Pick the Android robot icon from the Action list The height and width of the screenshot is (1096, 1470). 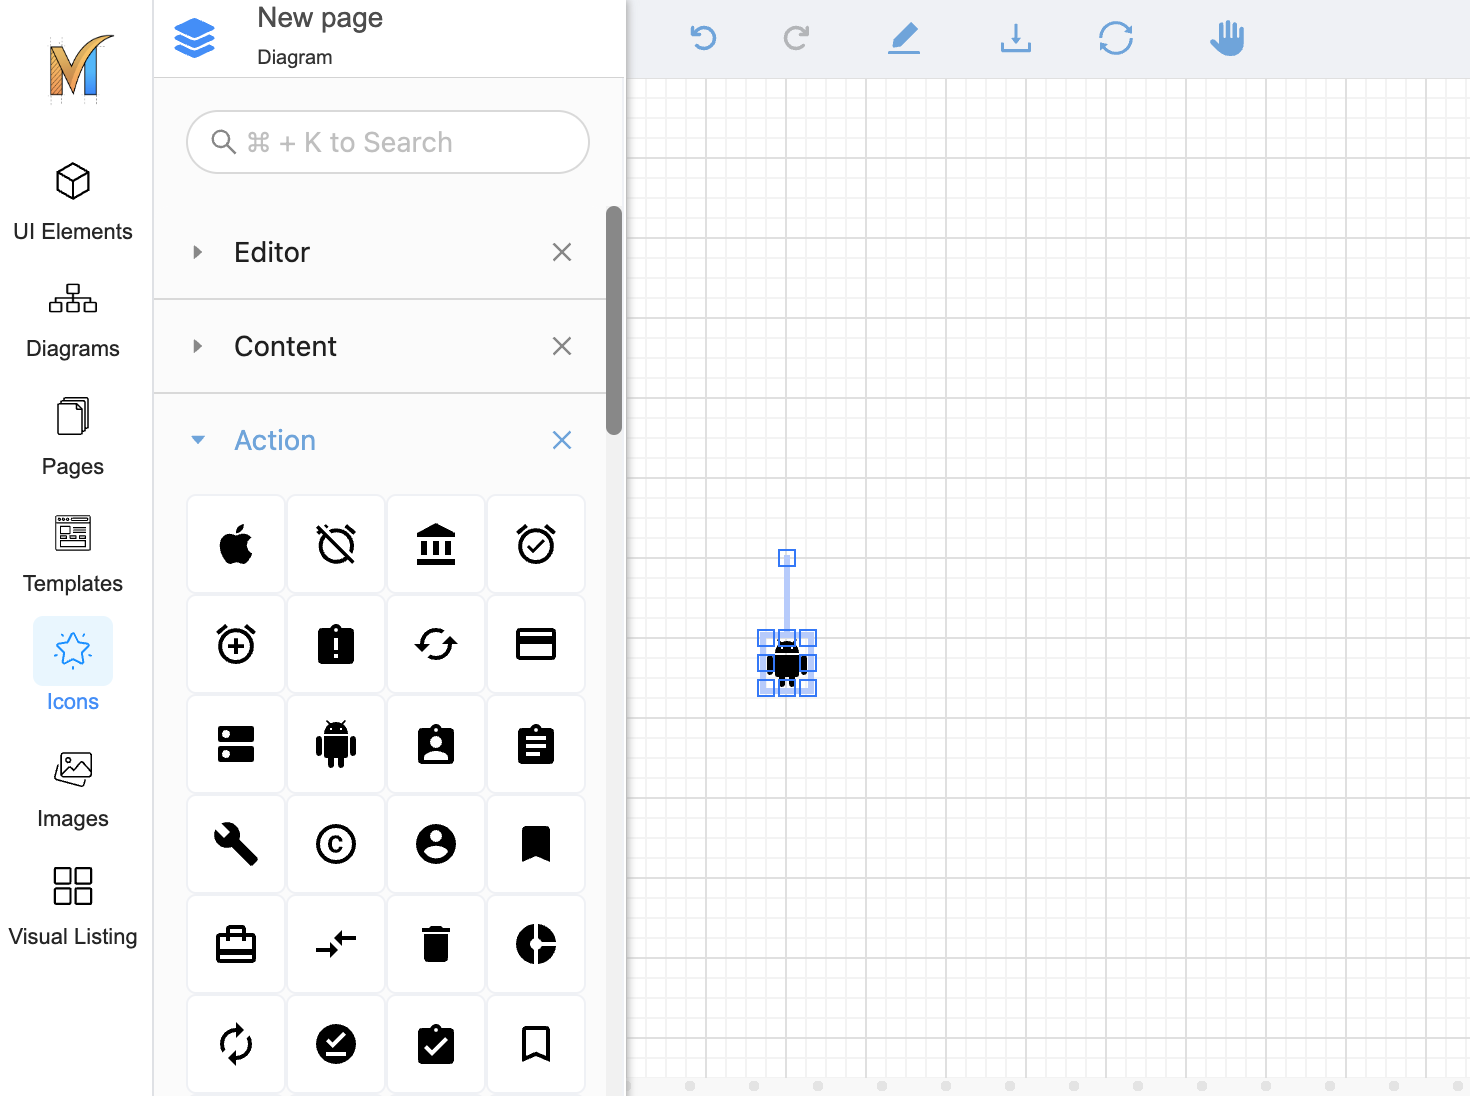coord(336,744)
